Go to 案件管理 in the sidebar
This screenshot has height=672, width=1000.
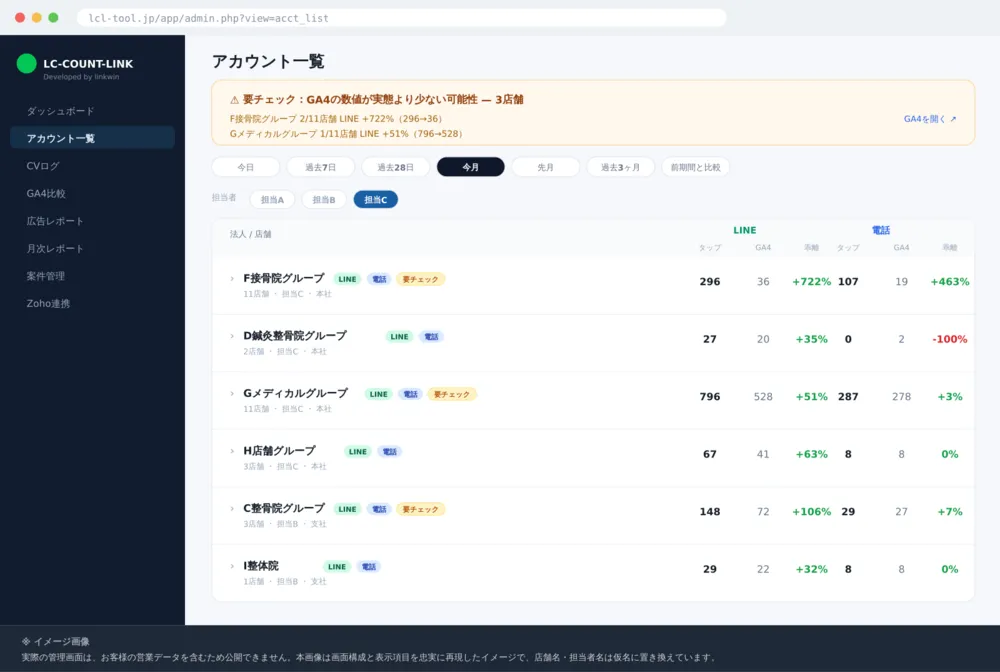(x=45, y=276)
